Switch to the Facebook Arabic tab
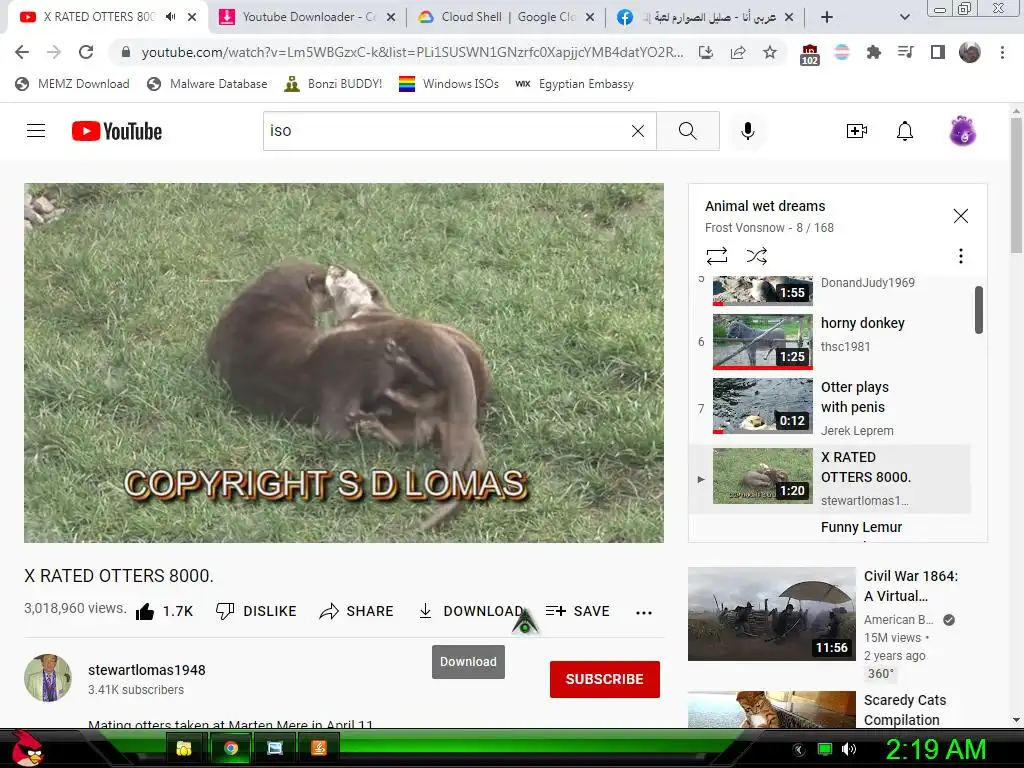The width and height of the screenshot is (1024, 768). pos(705,17)
